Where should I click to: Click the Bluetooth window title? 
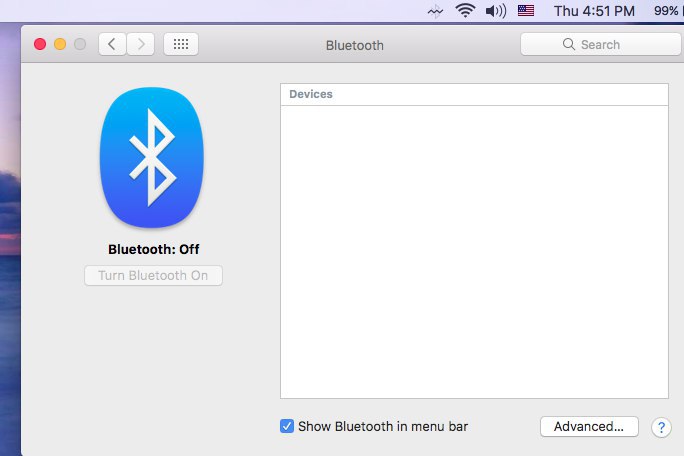(355, 45)
